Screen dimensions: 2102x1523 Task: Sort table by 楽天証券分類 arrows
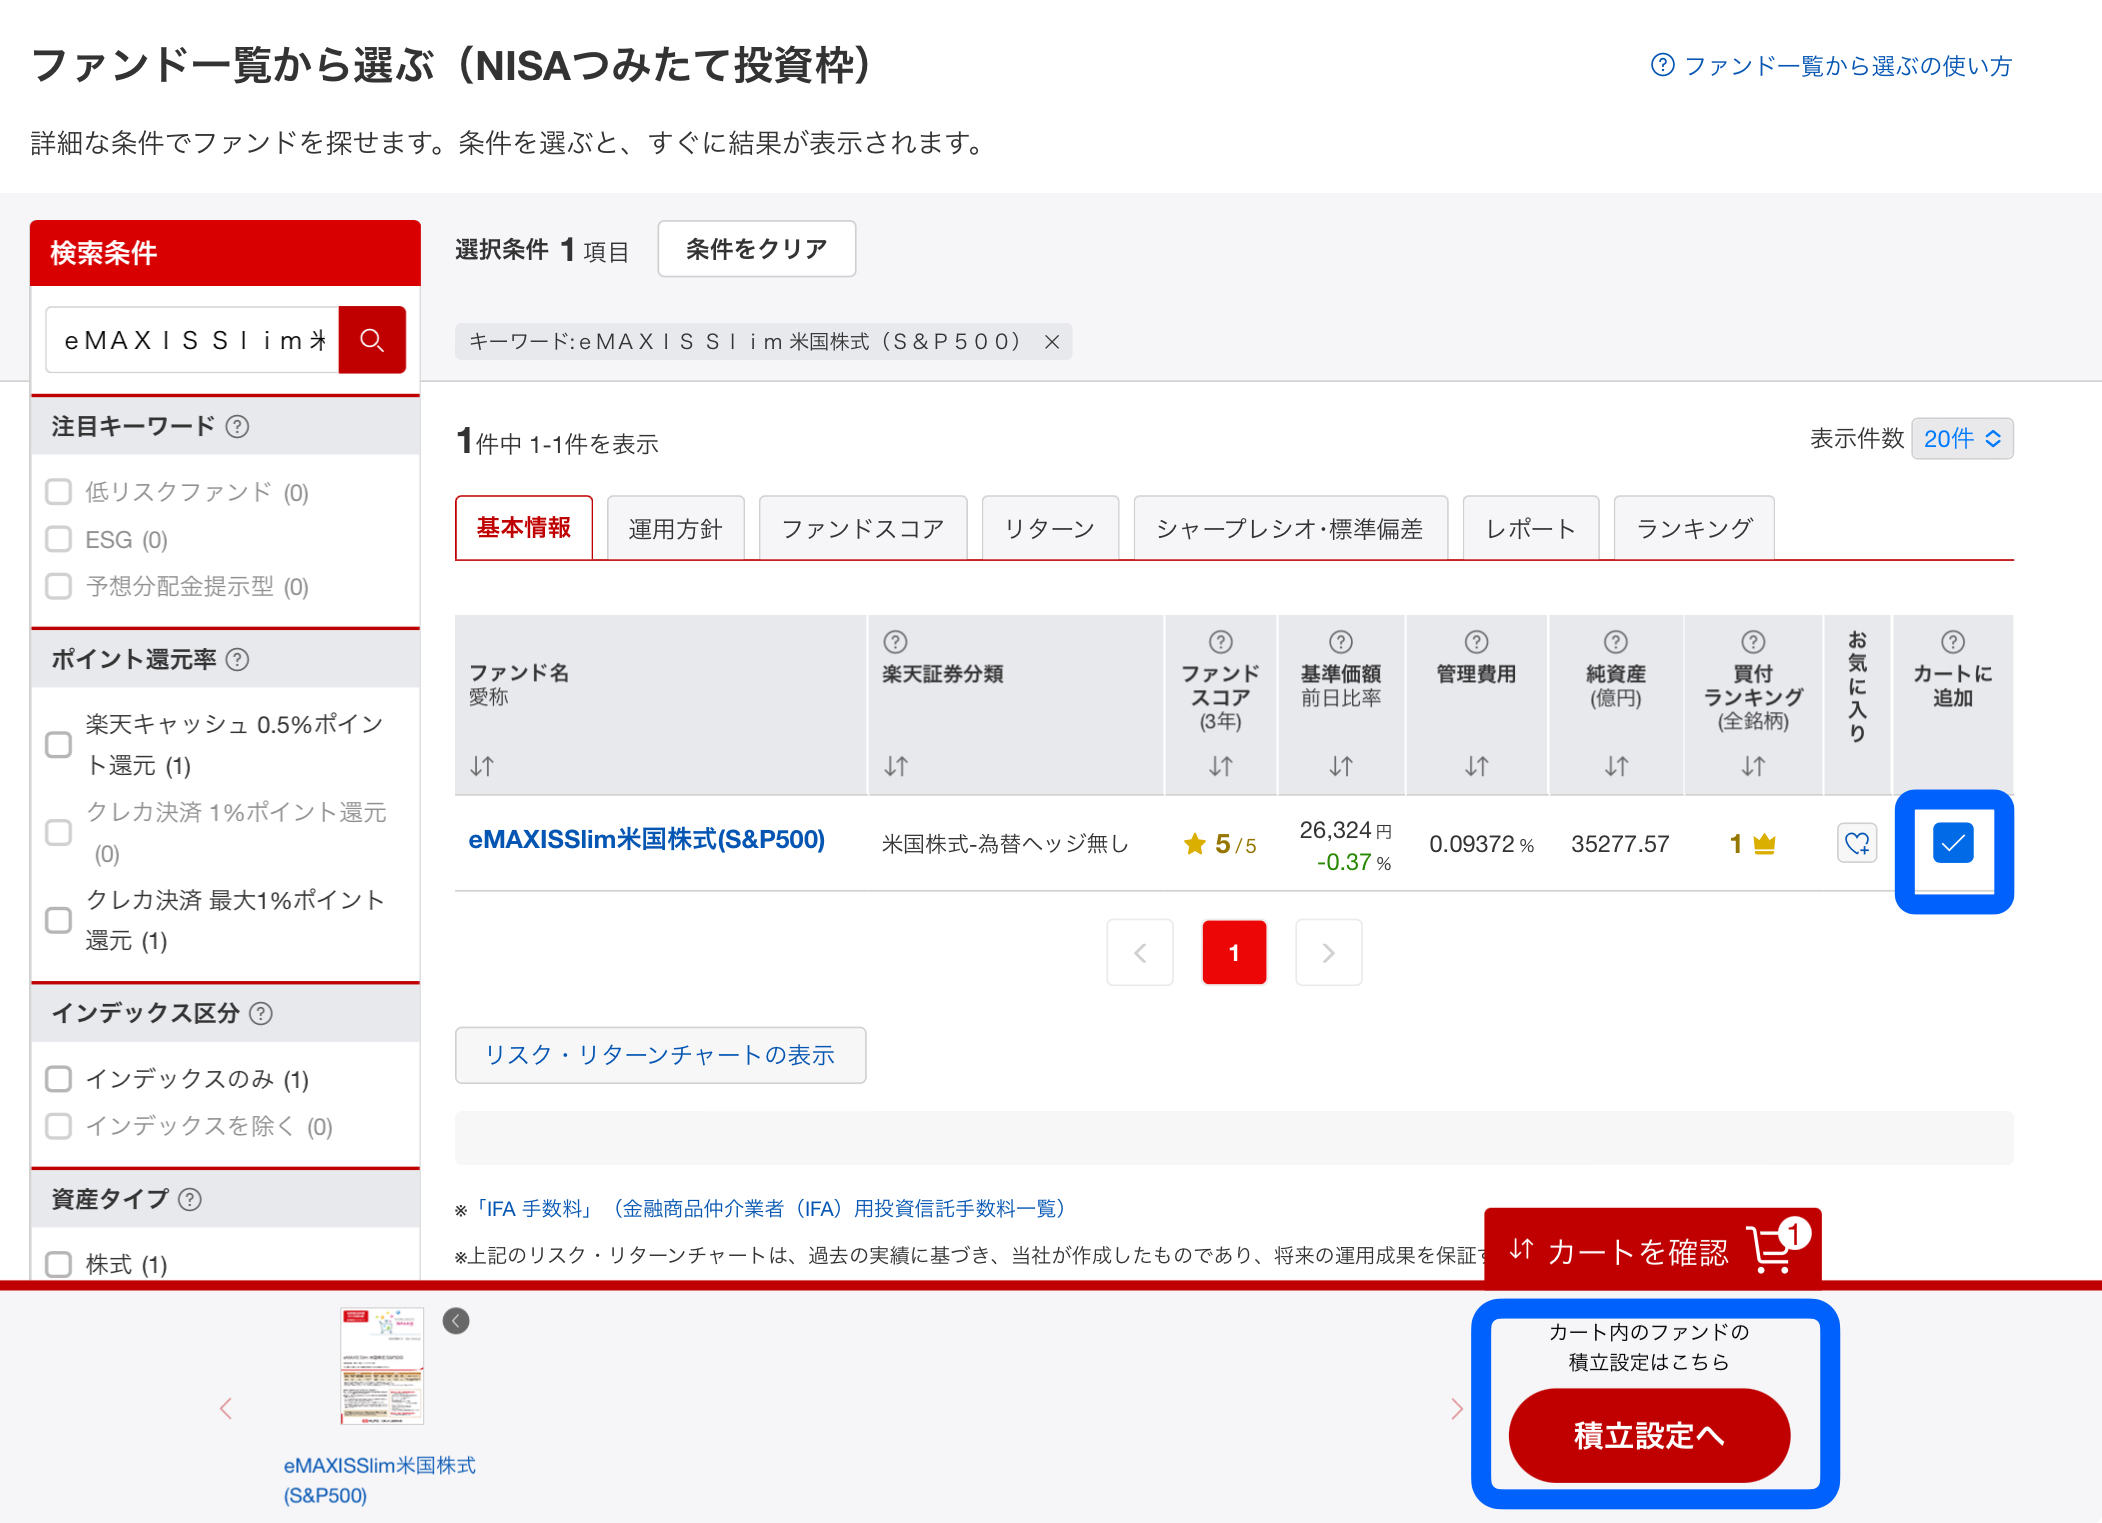click(x=896, y=767)
